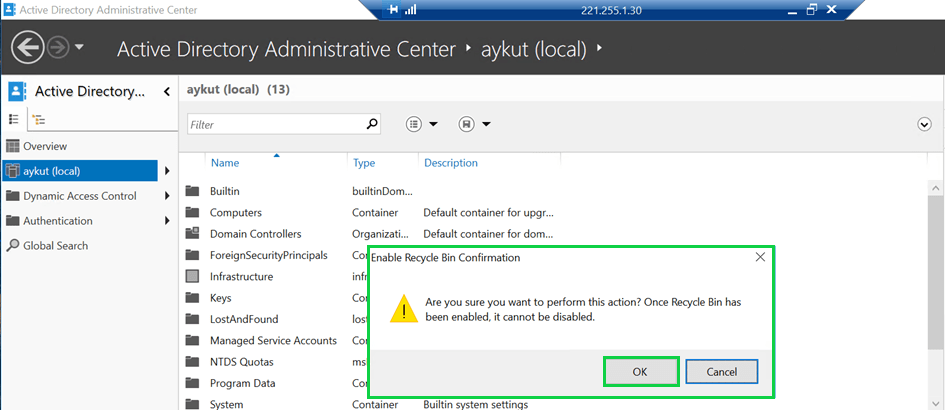Switch to list view navigation tab
Viewport: 945px width, 410px height.
pos(14,119)
